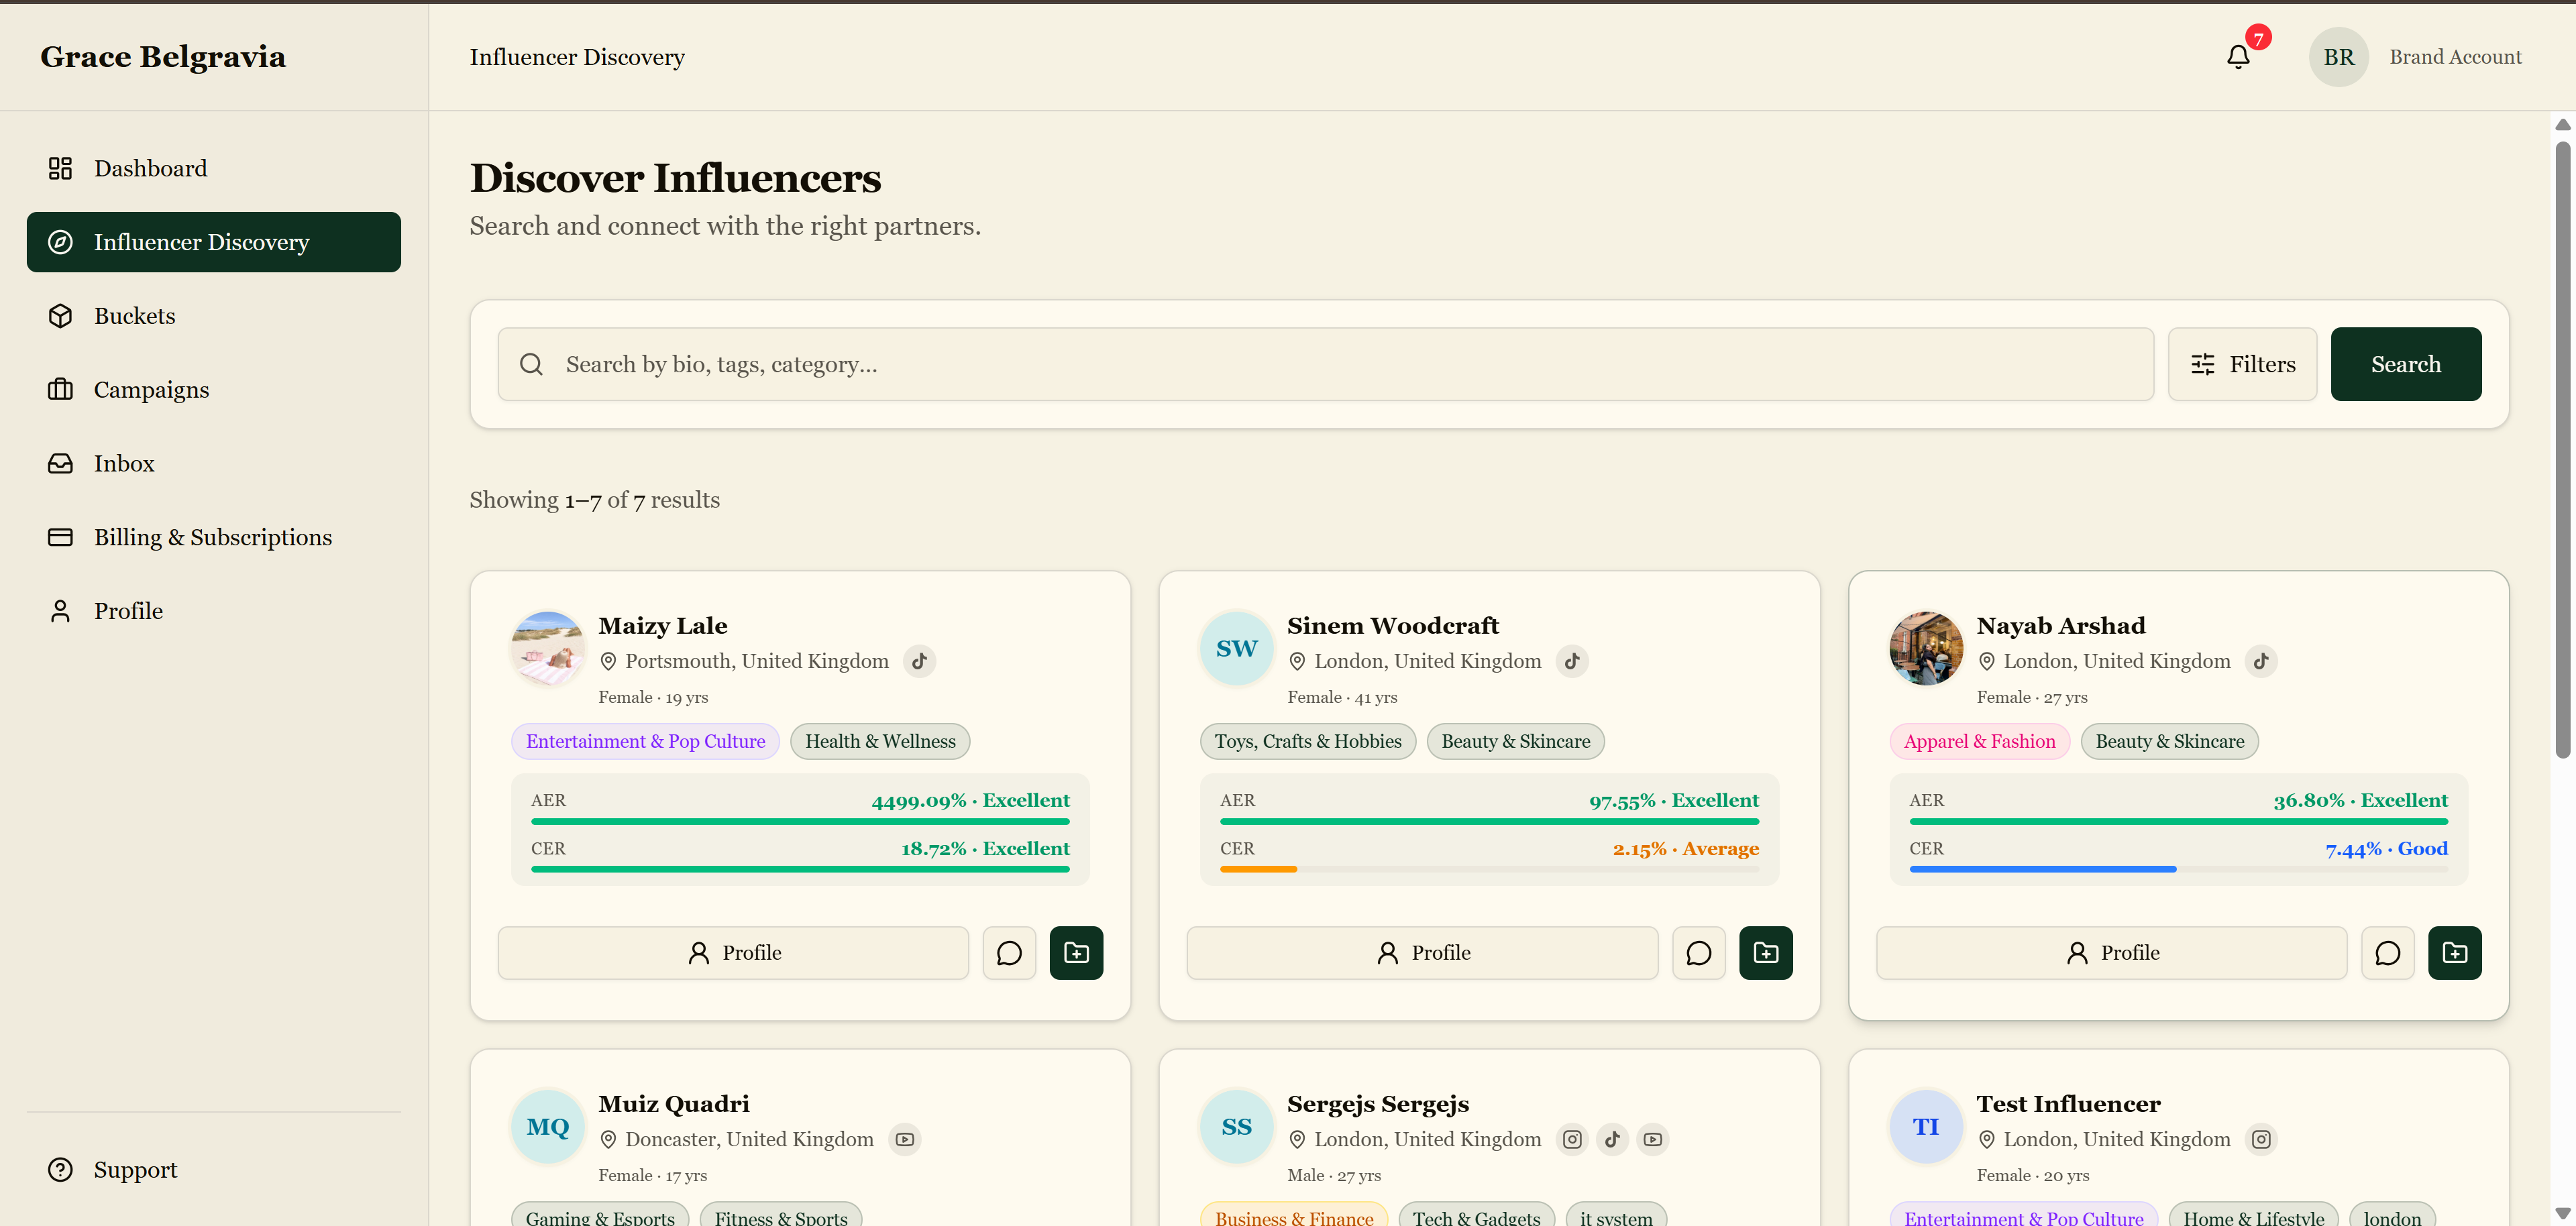2576x1226 pixels.
Task: Click TikTok icon on Maizy Lale card
Action: (x=919, y=661)
